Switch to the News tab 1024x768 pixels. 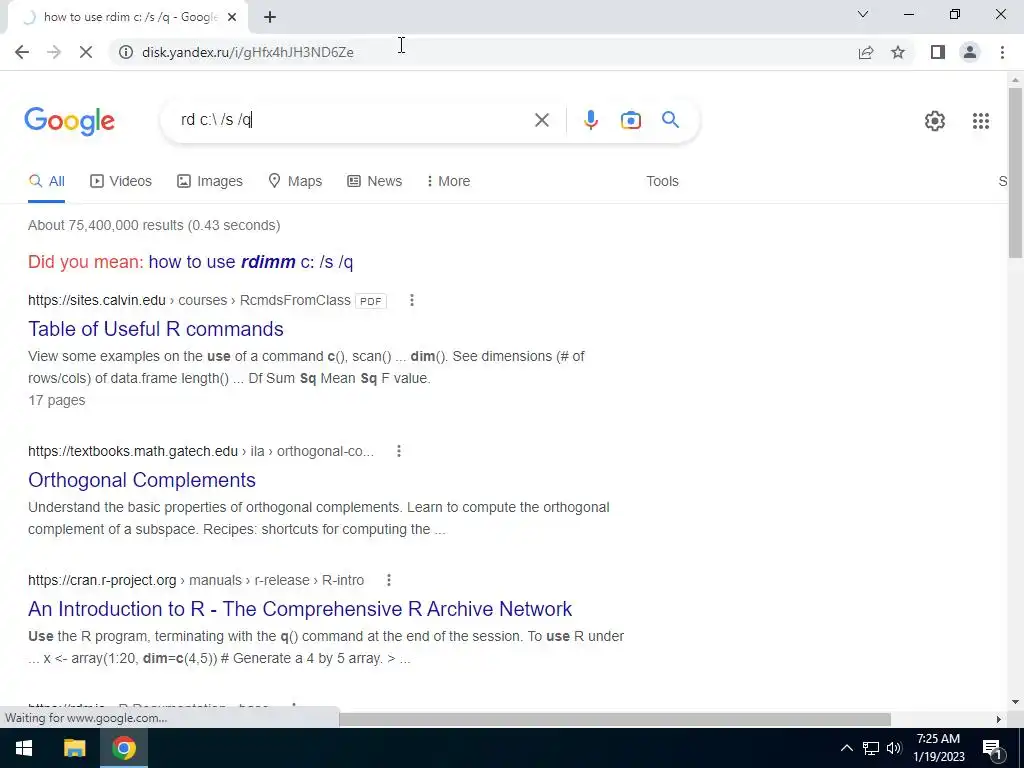coord(374,182)
